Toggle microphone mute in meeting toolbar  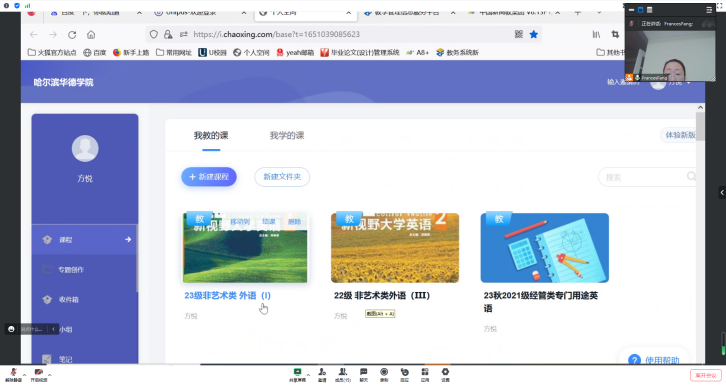(13, 374)
